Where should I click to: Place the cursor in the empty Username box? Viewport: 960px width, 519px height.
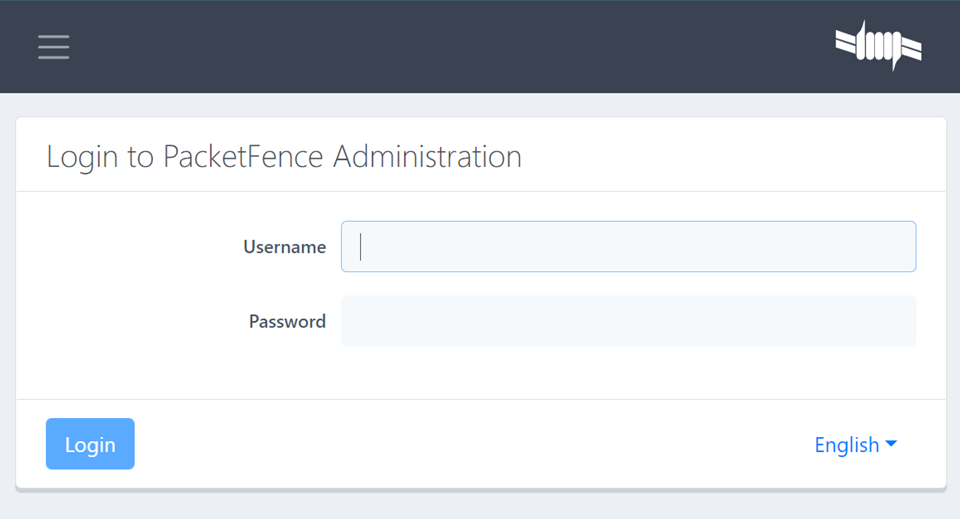pyautogui.click(x=628, y=247)
